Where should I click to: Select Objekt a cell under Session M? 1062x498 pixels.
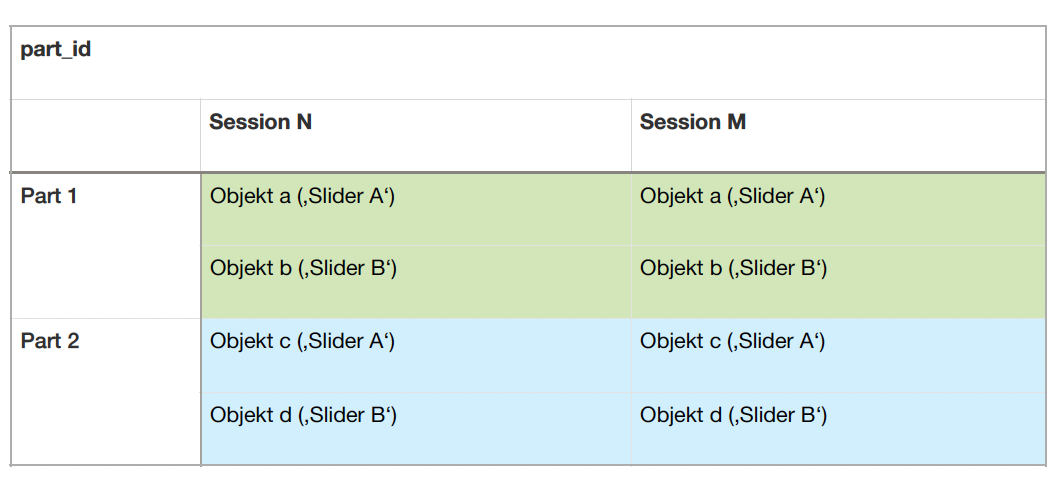(x=838, y=209)
